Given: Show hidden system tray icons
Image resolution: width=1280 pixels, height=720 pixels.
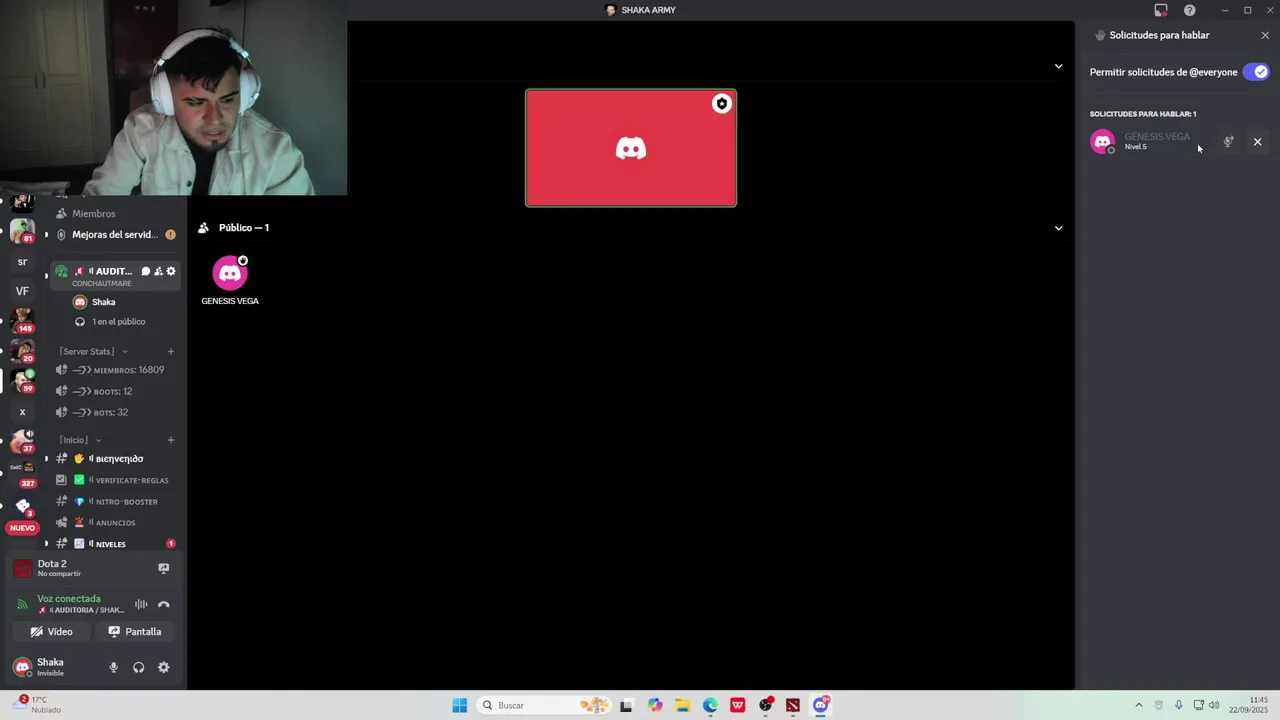Looking at the screenshot, I should pyautogui.click(x=1138, y=705).
